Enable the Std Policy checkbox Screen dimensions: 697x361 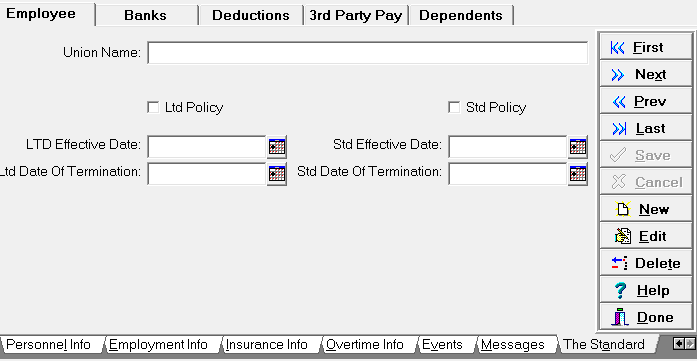pyautogui.click(x=454, y=107)
